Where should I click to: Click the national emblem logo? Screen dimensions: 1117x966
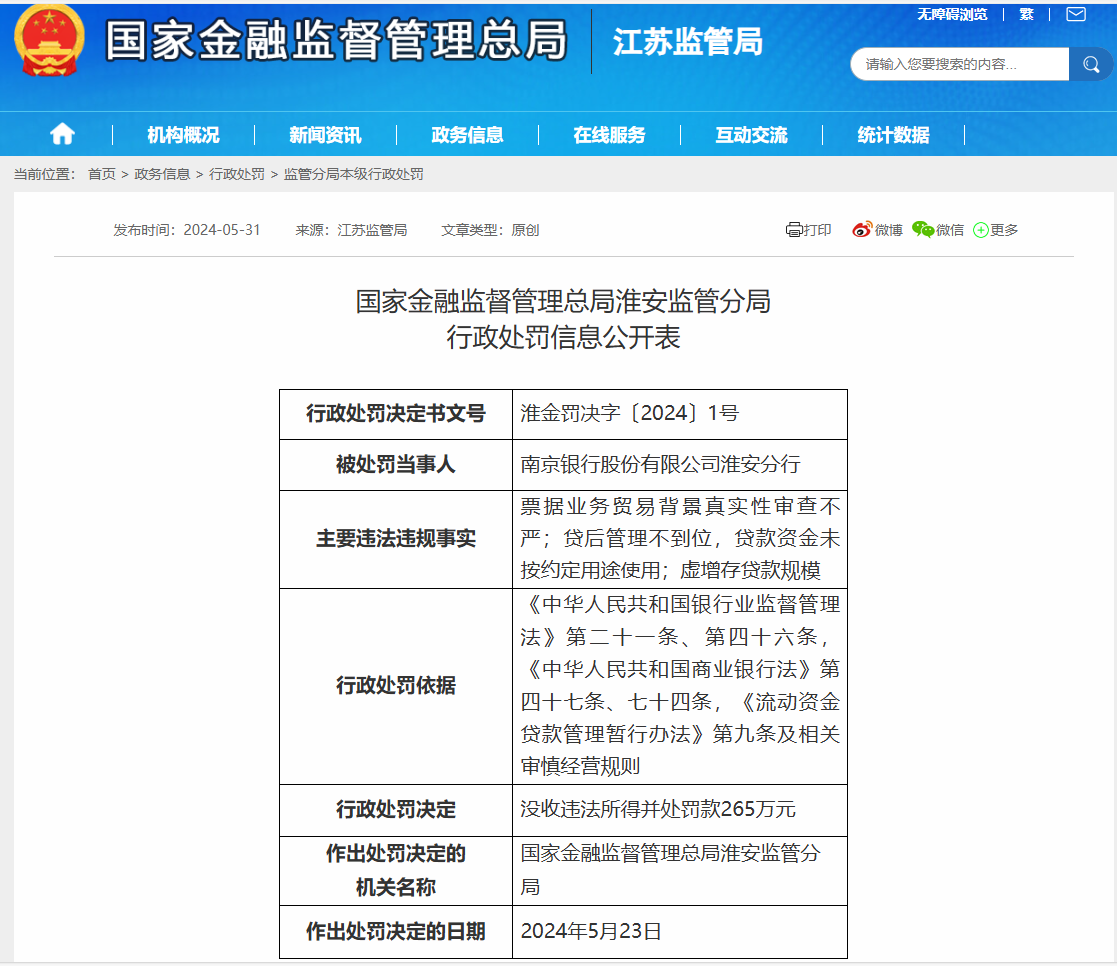pyautogui.click(x=49, y=40)
